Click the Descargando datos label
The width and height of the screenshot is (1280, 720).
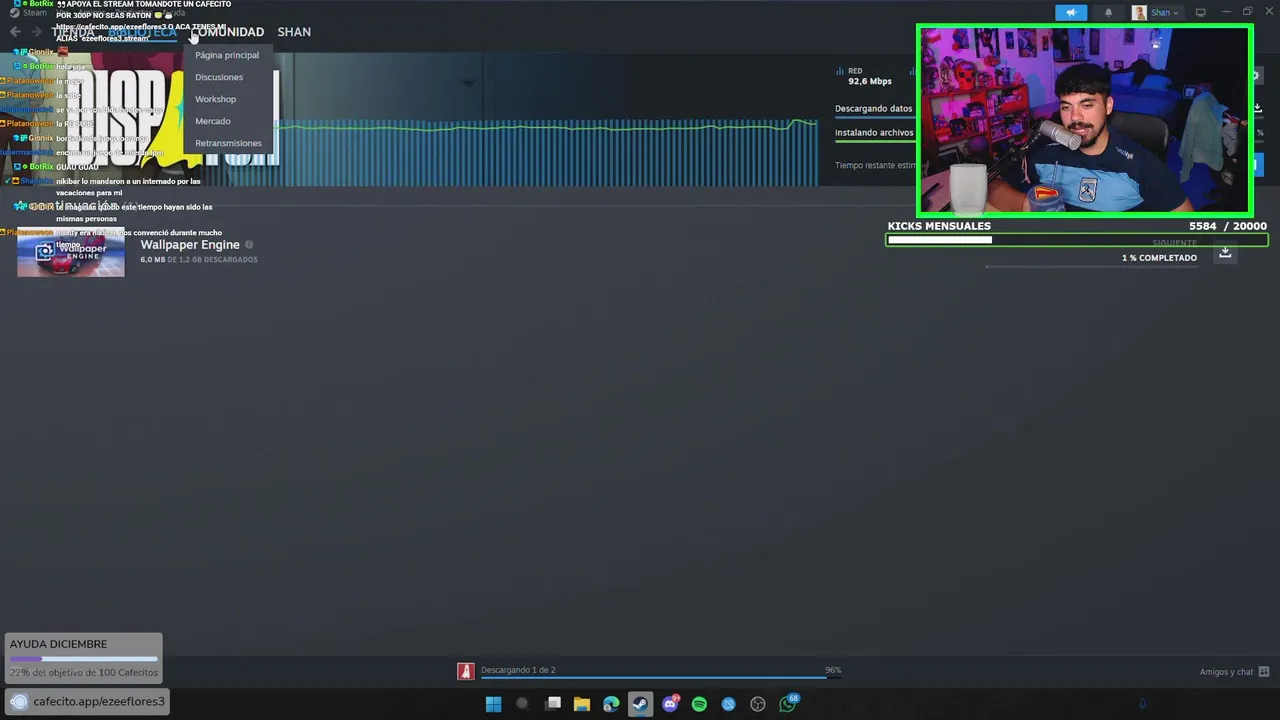[x=874, y=109]
